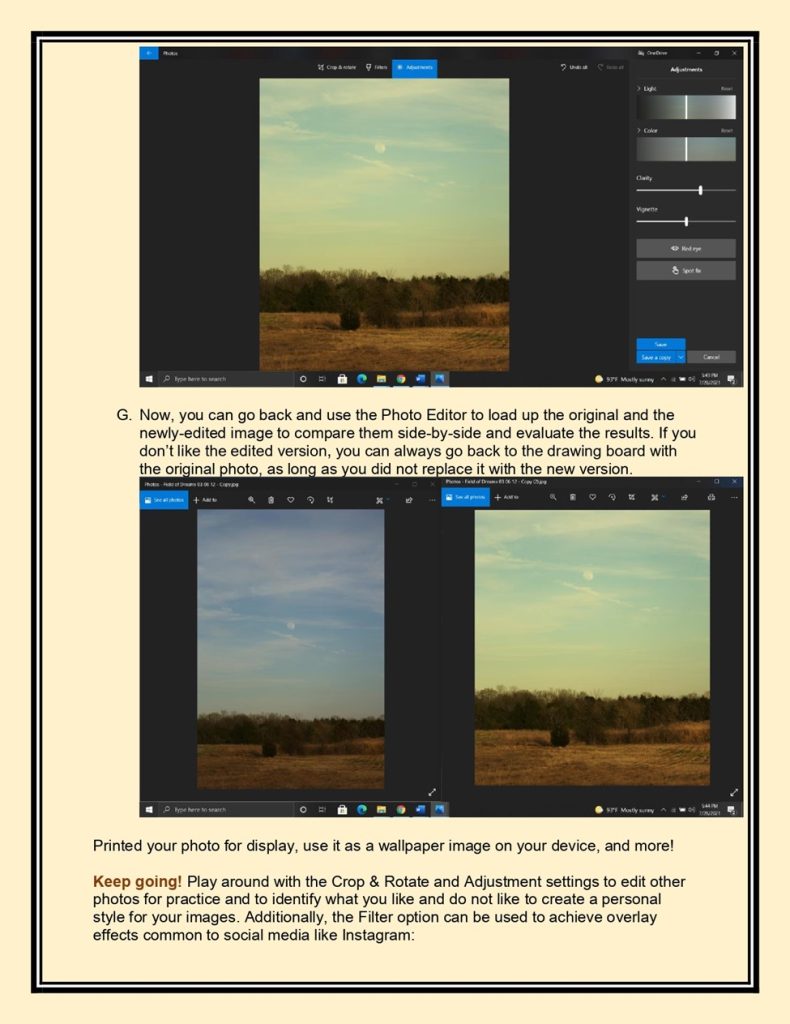Click search box in editor screenshot taskbar
Viewport: 790px width, 1024px height.
tap(226, 379)
